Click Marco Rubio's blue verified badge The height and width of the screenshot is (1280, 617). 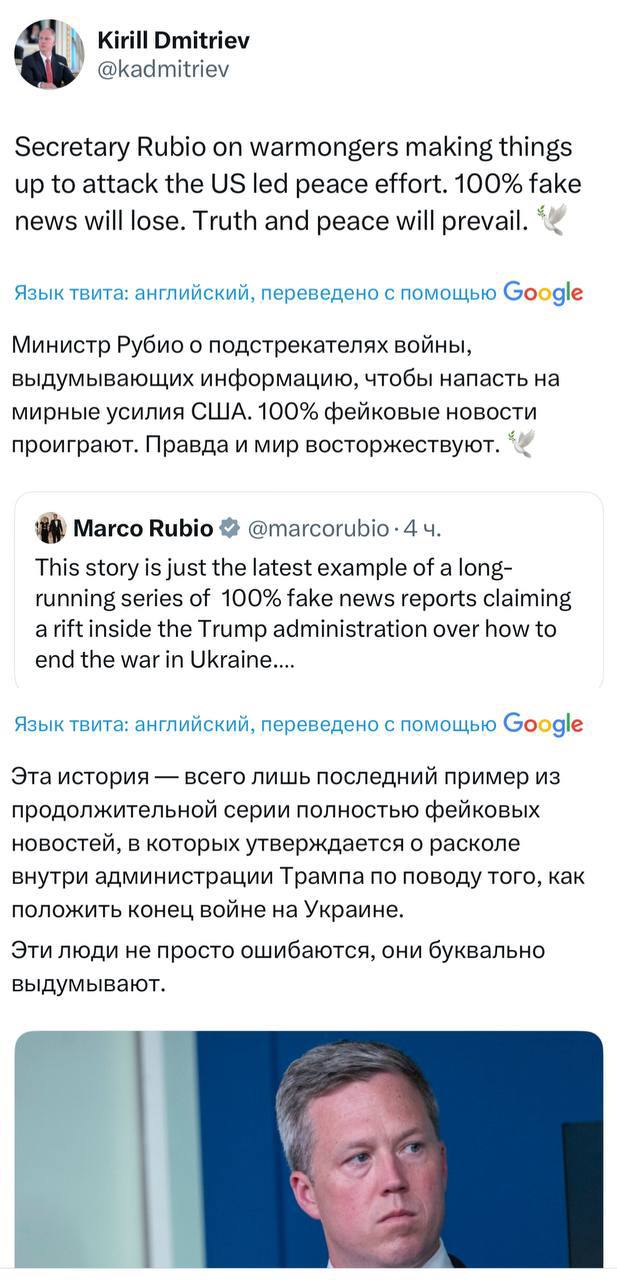point(229,528)
